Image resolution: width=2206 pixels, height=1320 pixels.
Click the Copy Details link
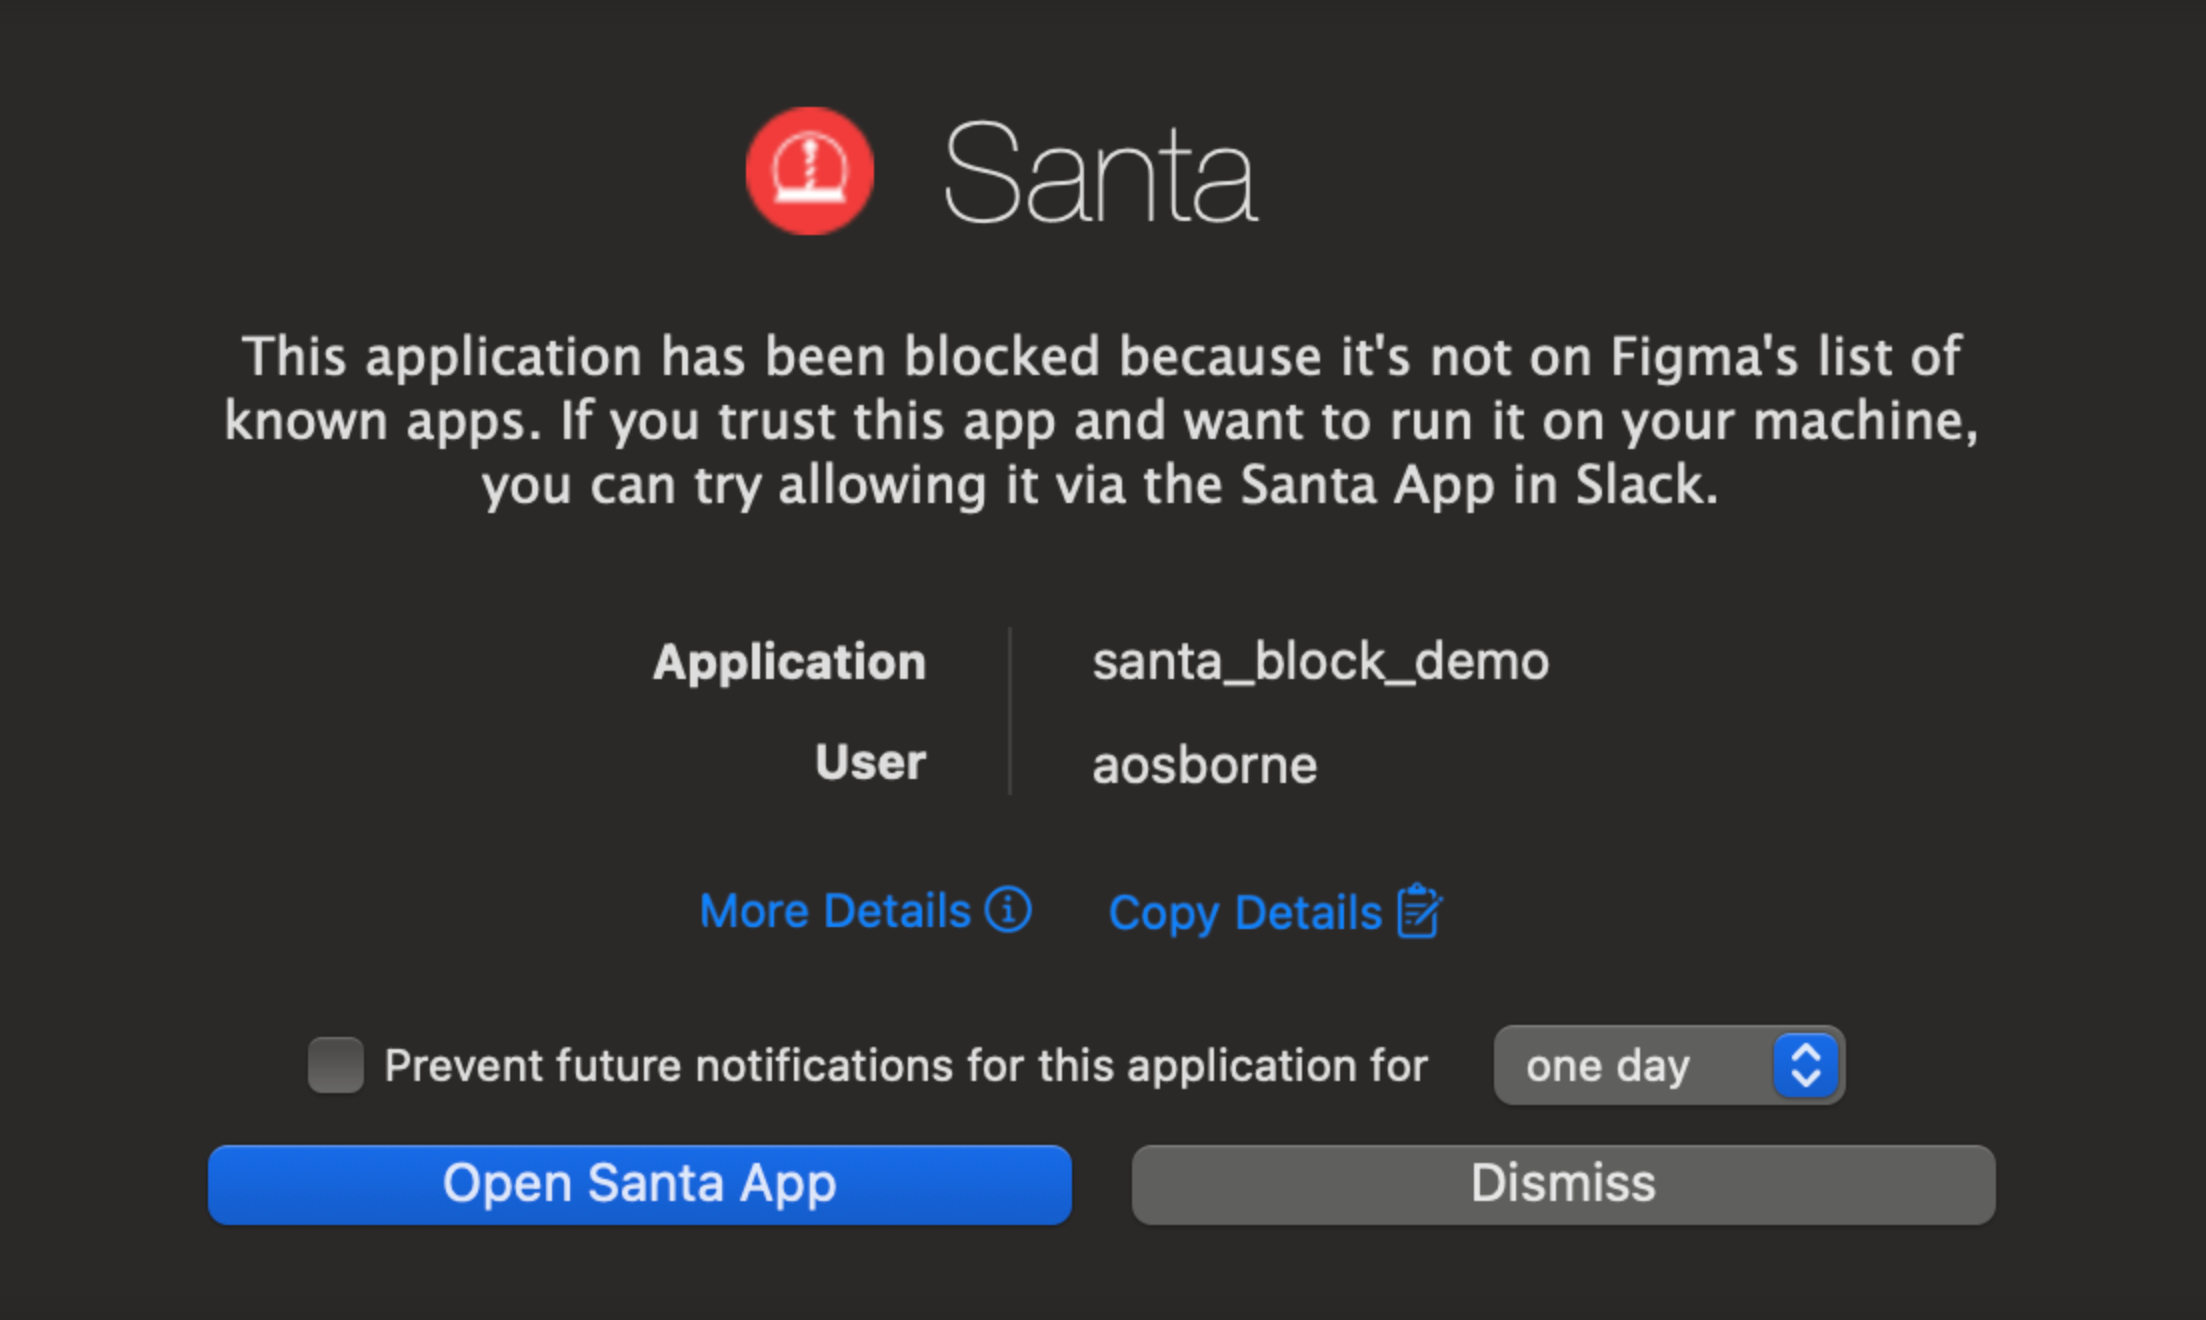(x=1275, y=912)
